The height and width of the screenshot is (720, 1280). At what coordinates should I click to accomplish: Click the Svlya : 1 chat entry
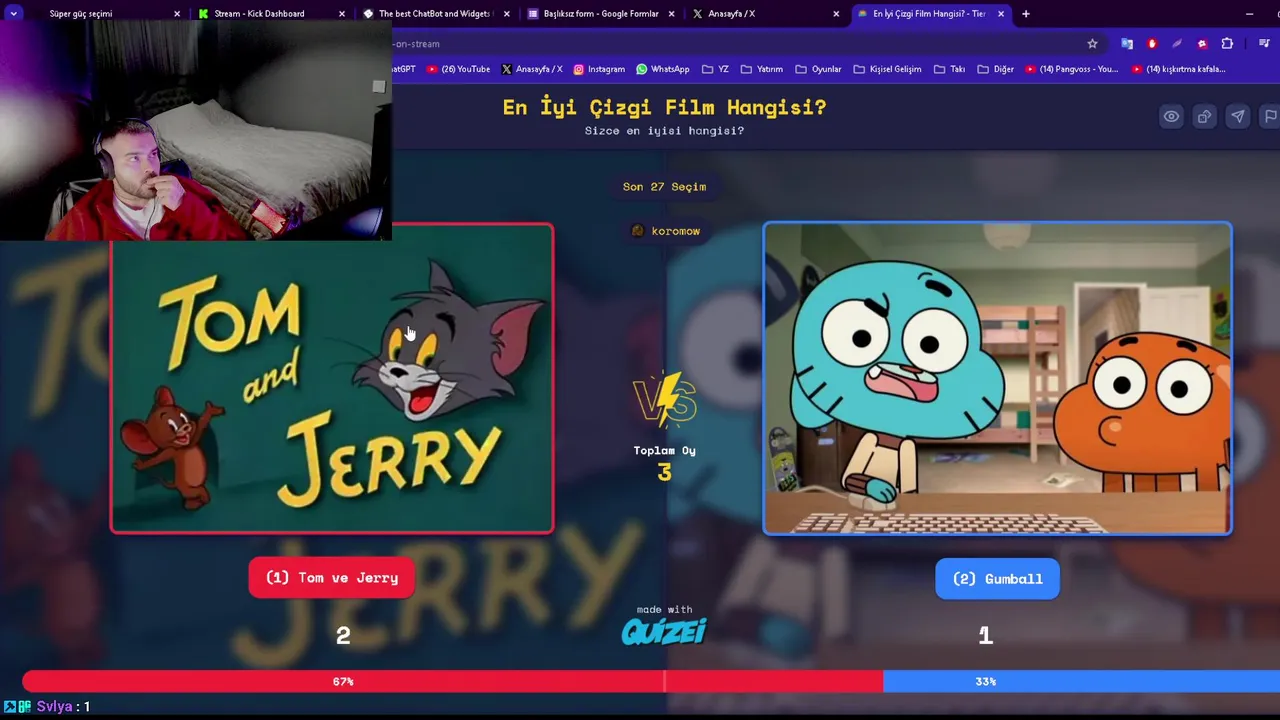[47, 707]
